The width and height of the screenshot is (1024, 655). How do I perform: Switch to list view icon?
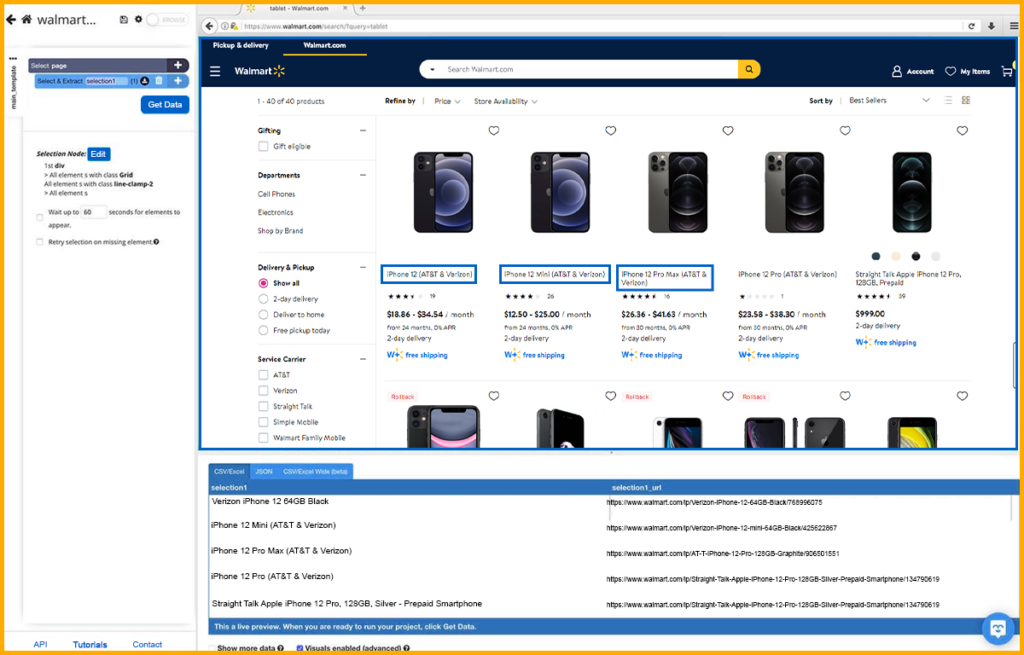coord(948,101)
